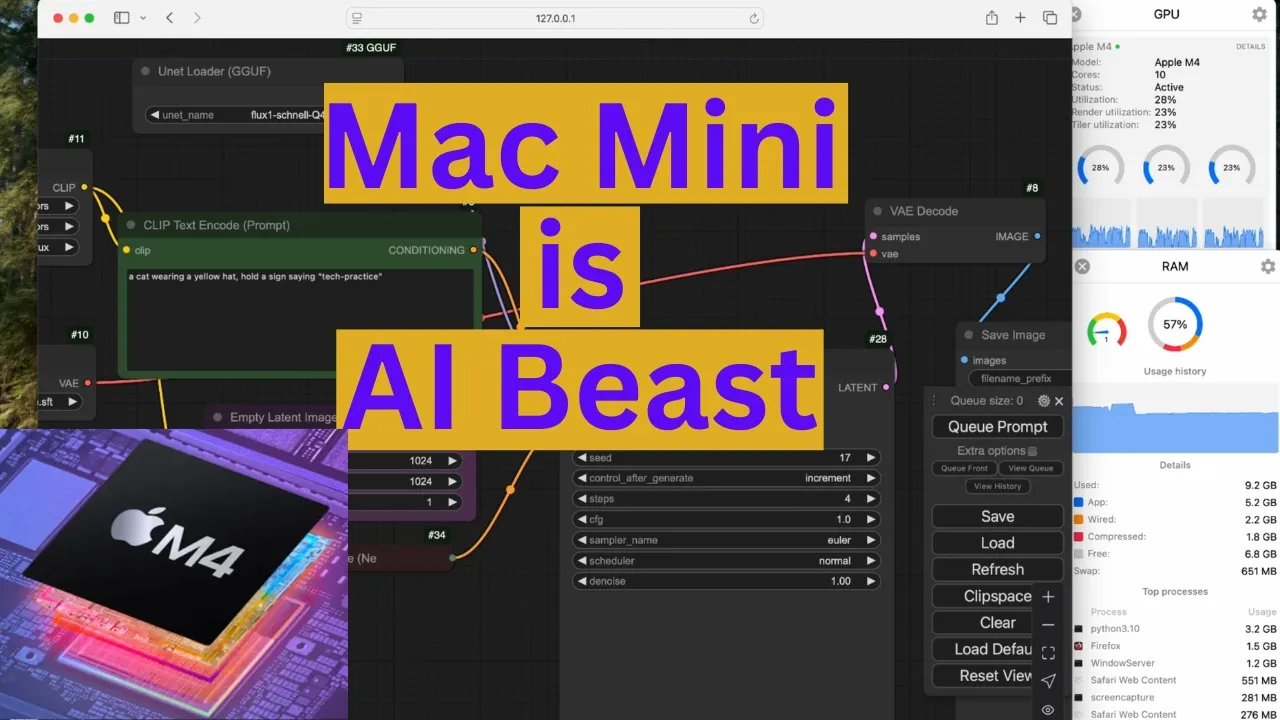Open View History
Screen dimensions: 1280x720
pos(998,486)
